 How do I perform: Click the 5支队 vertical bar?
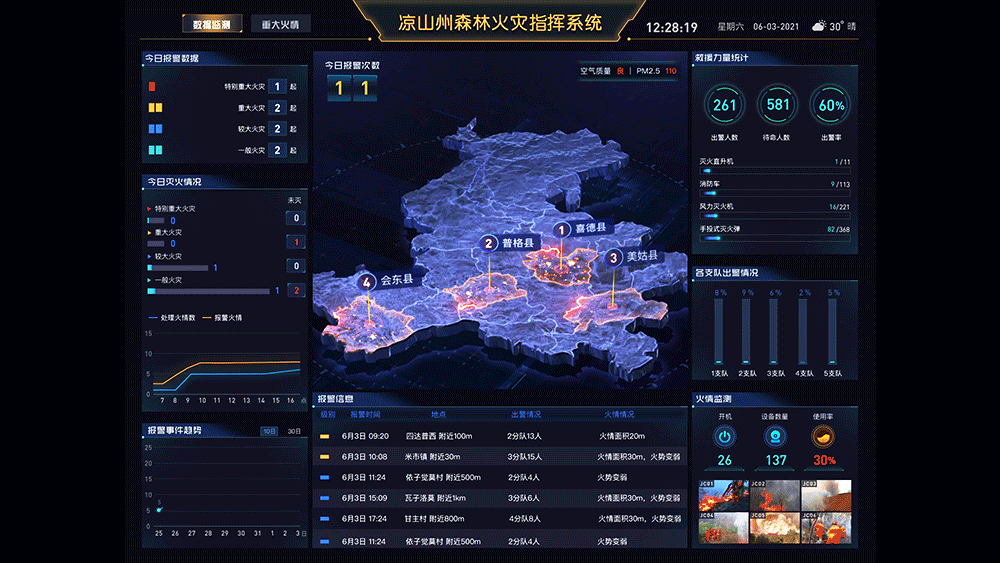point(832,332)
